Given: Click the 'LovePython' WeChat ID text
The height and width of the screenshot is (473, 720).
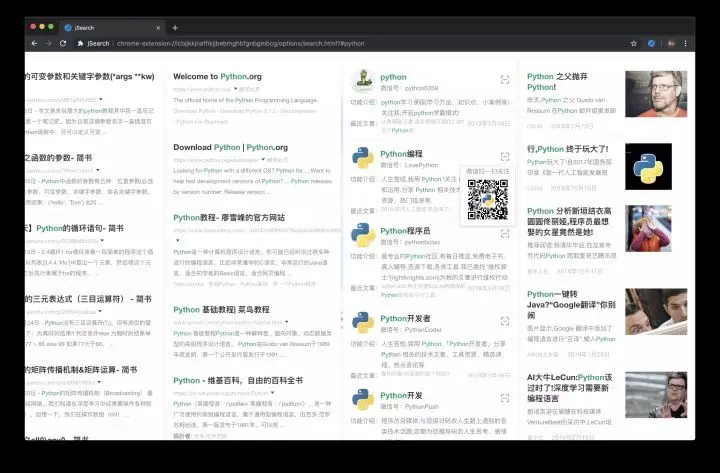Looking at the screenshot, I should 421,165.
